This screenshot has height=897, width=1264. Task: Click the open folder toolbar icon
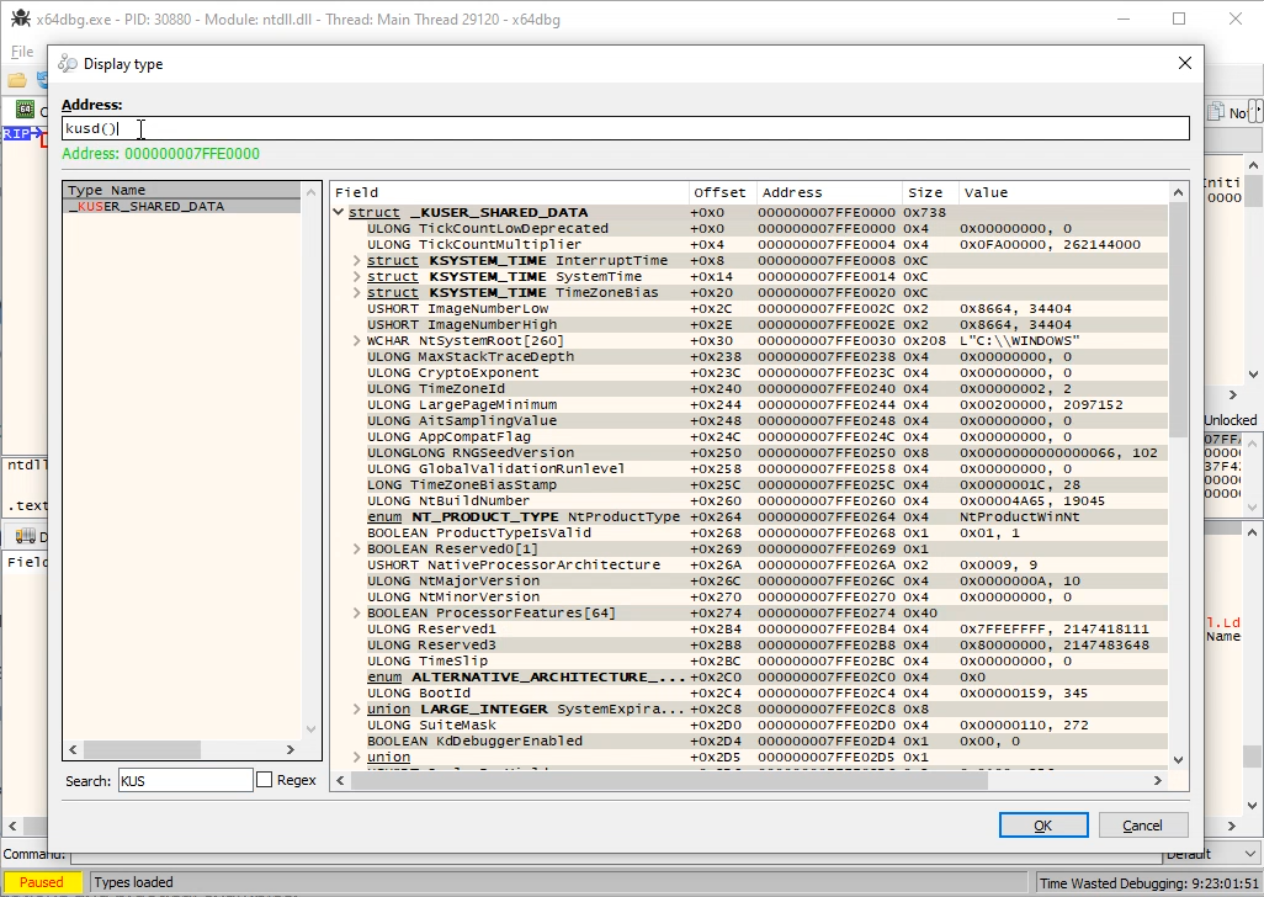(17, 80)
